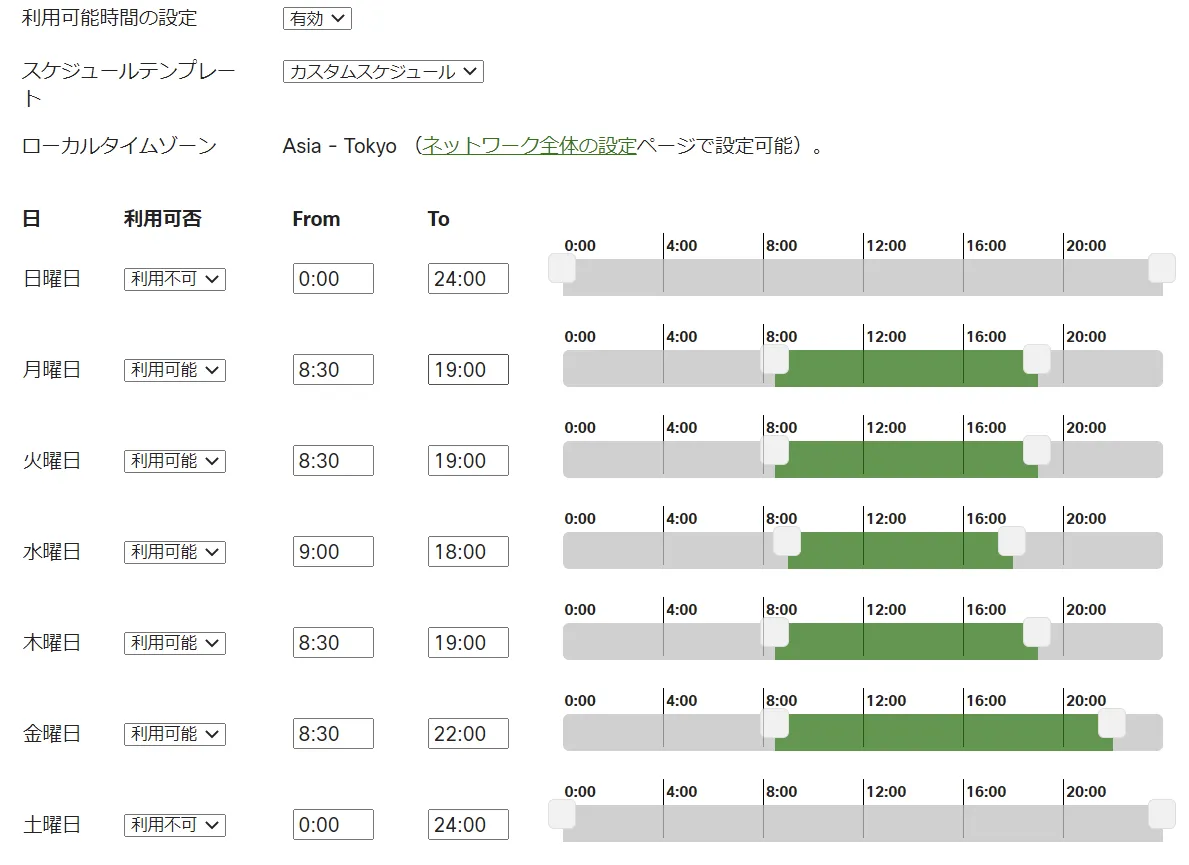The width and height of the screenshot is (1189, 865).
Task: Open Monday's availability dropdown
Action: 175,371
